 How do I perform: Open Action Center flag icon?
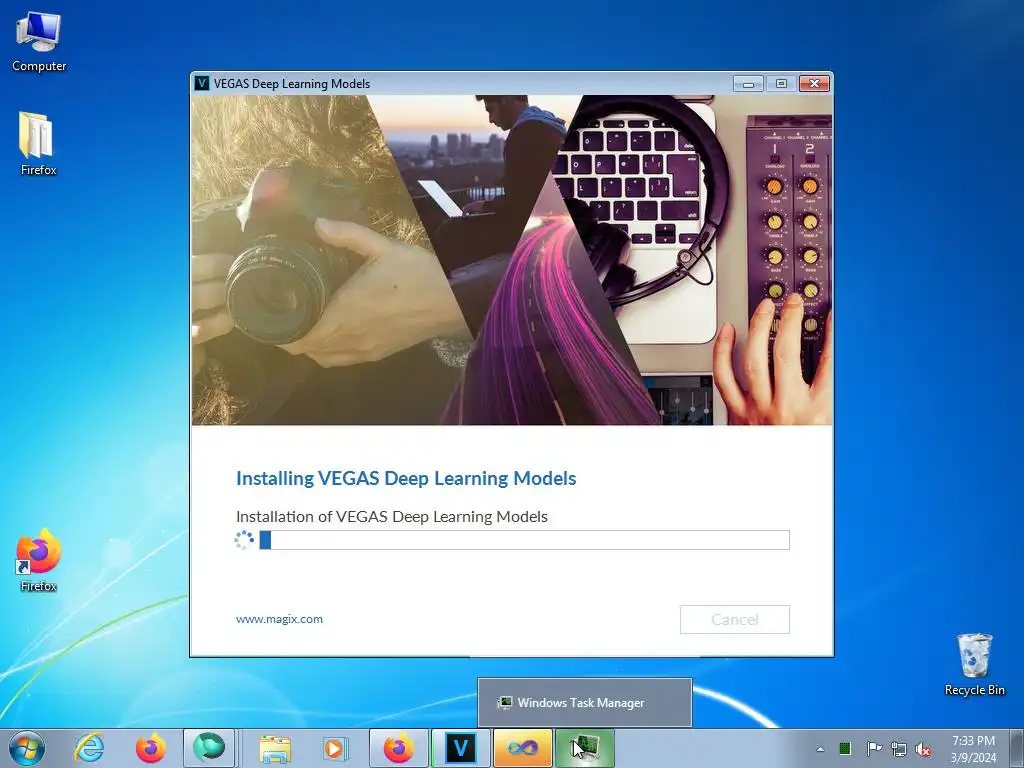(x=874, y=748)
